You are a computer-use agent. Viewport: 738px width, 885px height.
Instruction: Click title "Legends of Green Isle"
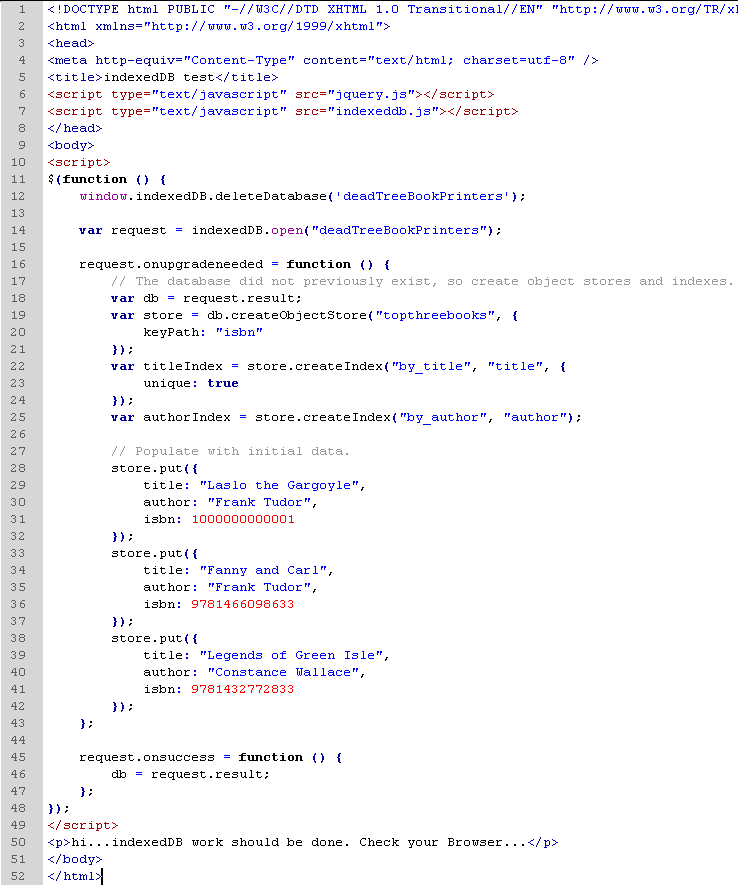[292, 655]
